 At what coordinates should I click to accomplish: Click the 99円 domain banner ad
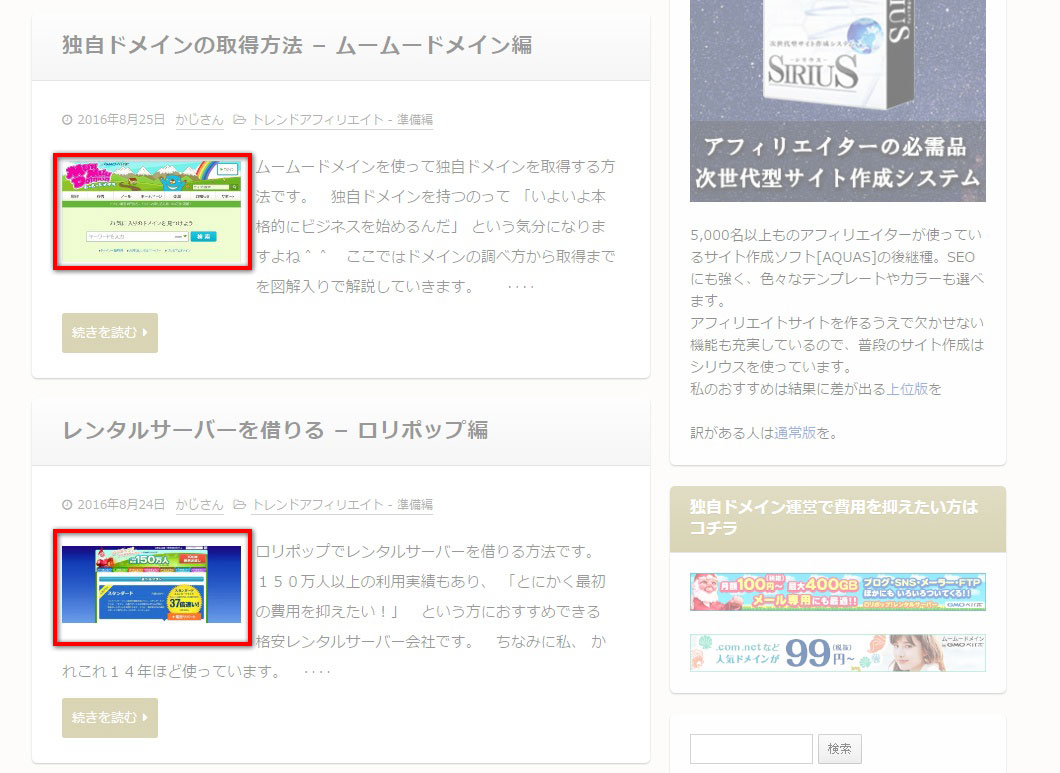coord(837,652)
